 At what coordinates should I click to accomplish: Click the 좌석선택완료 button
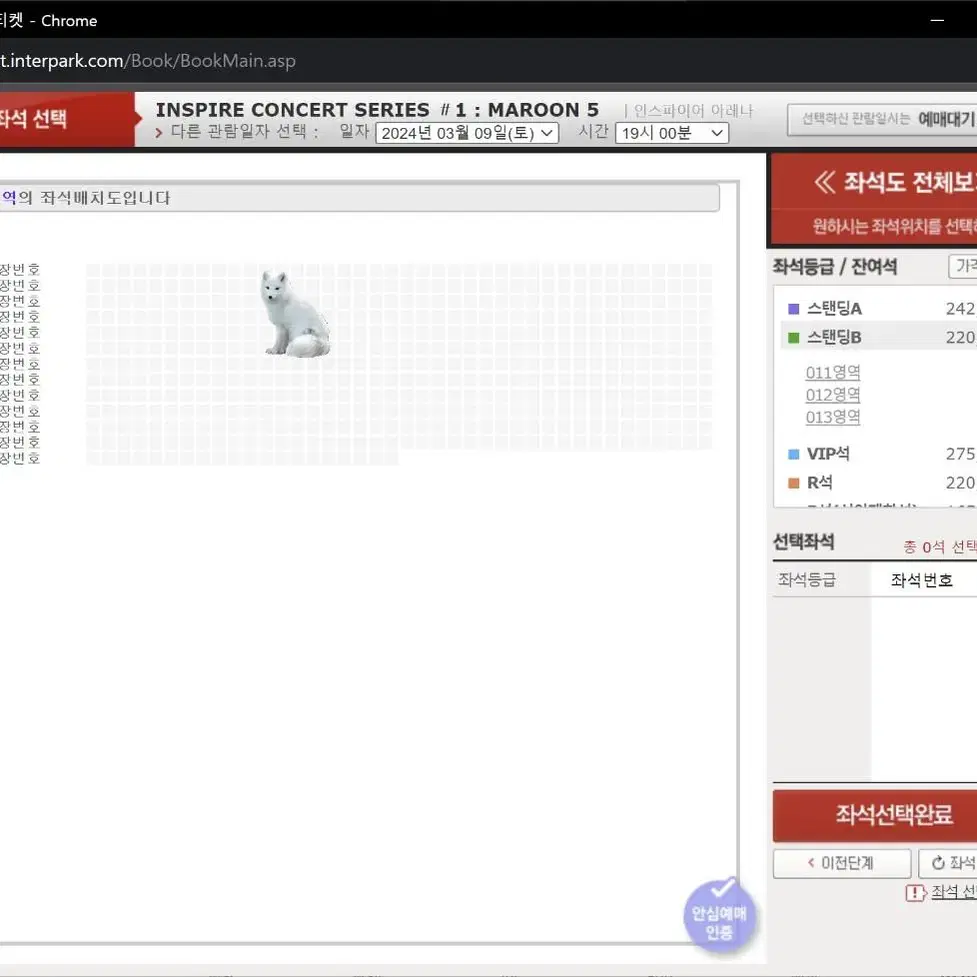[x=875, y=815]
